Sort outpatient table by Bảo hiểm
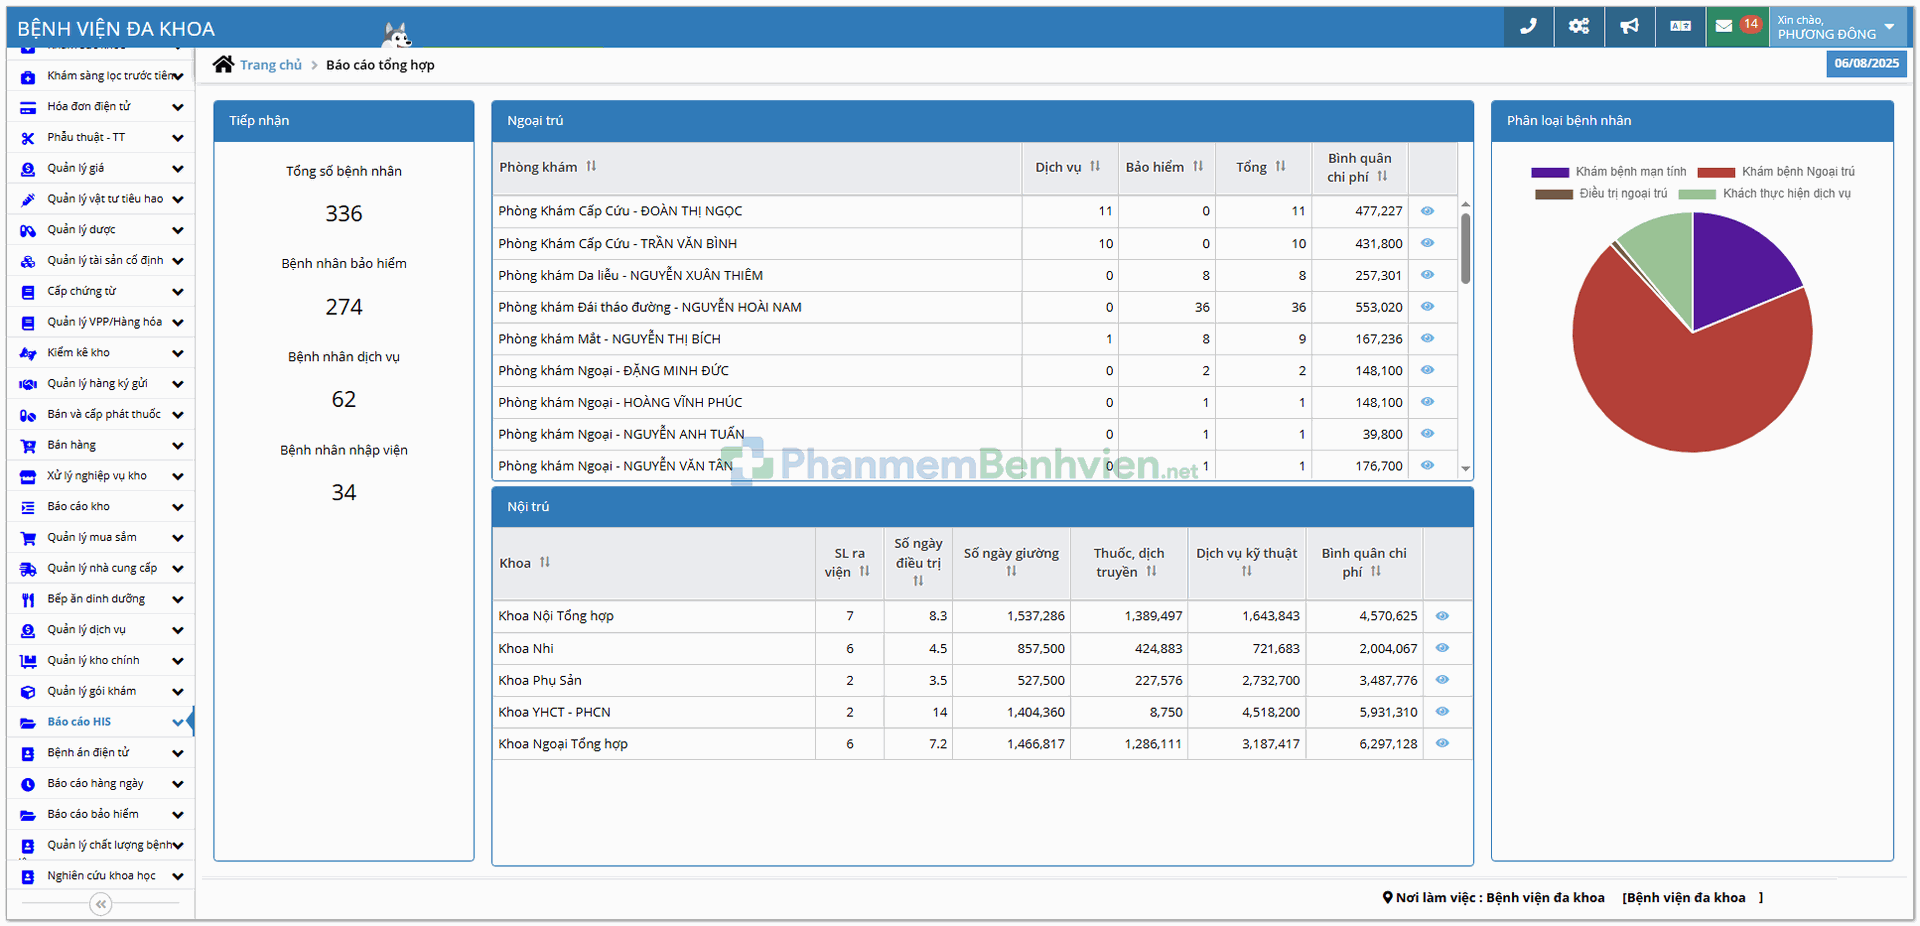 pyautogui.click(x=1198, y=167)
